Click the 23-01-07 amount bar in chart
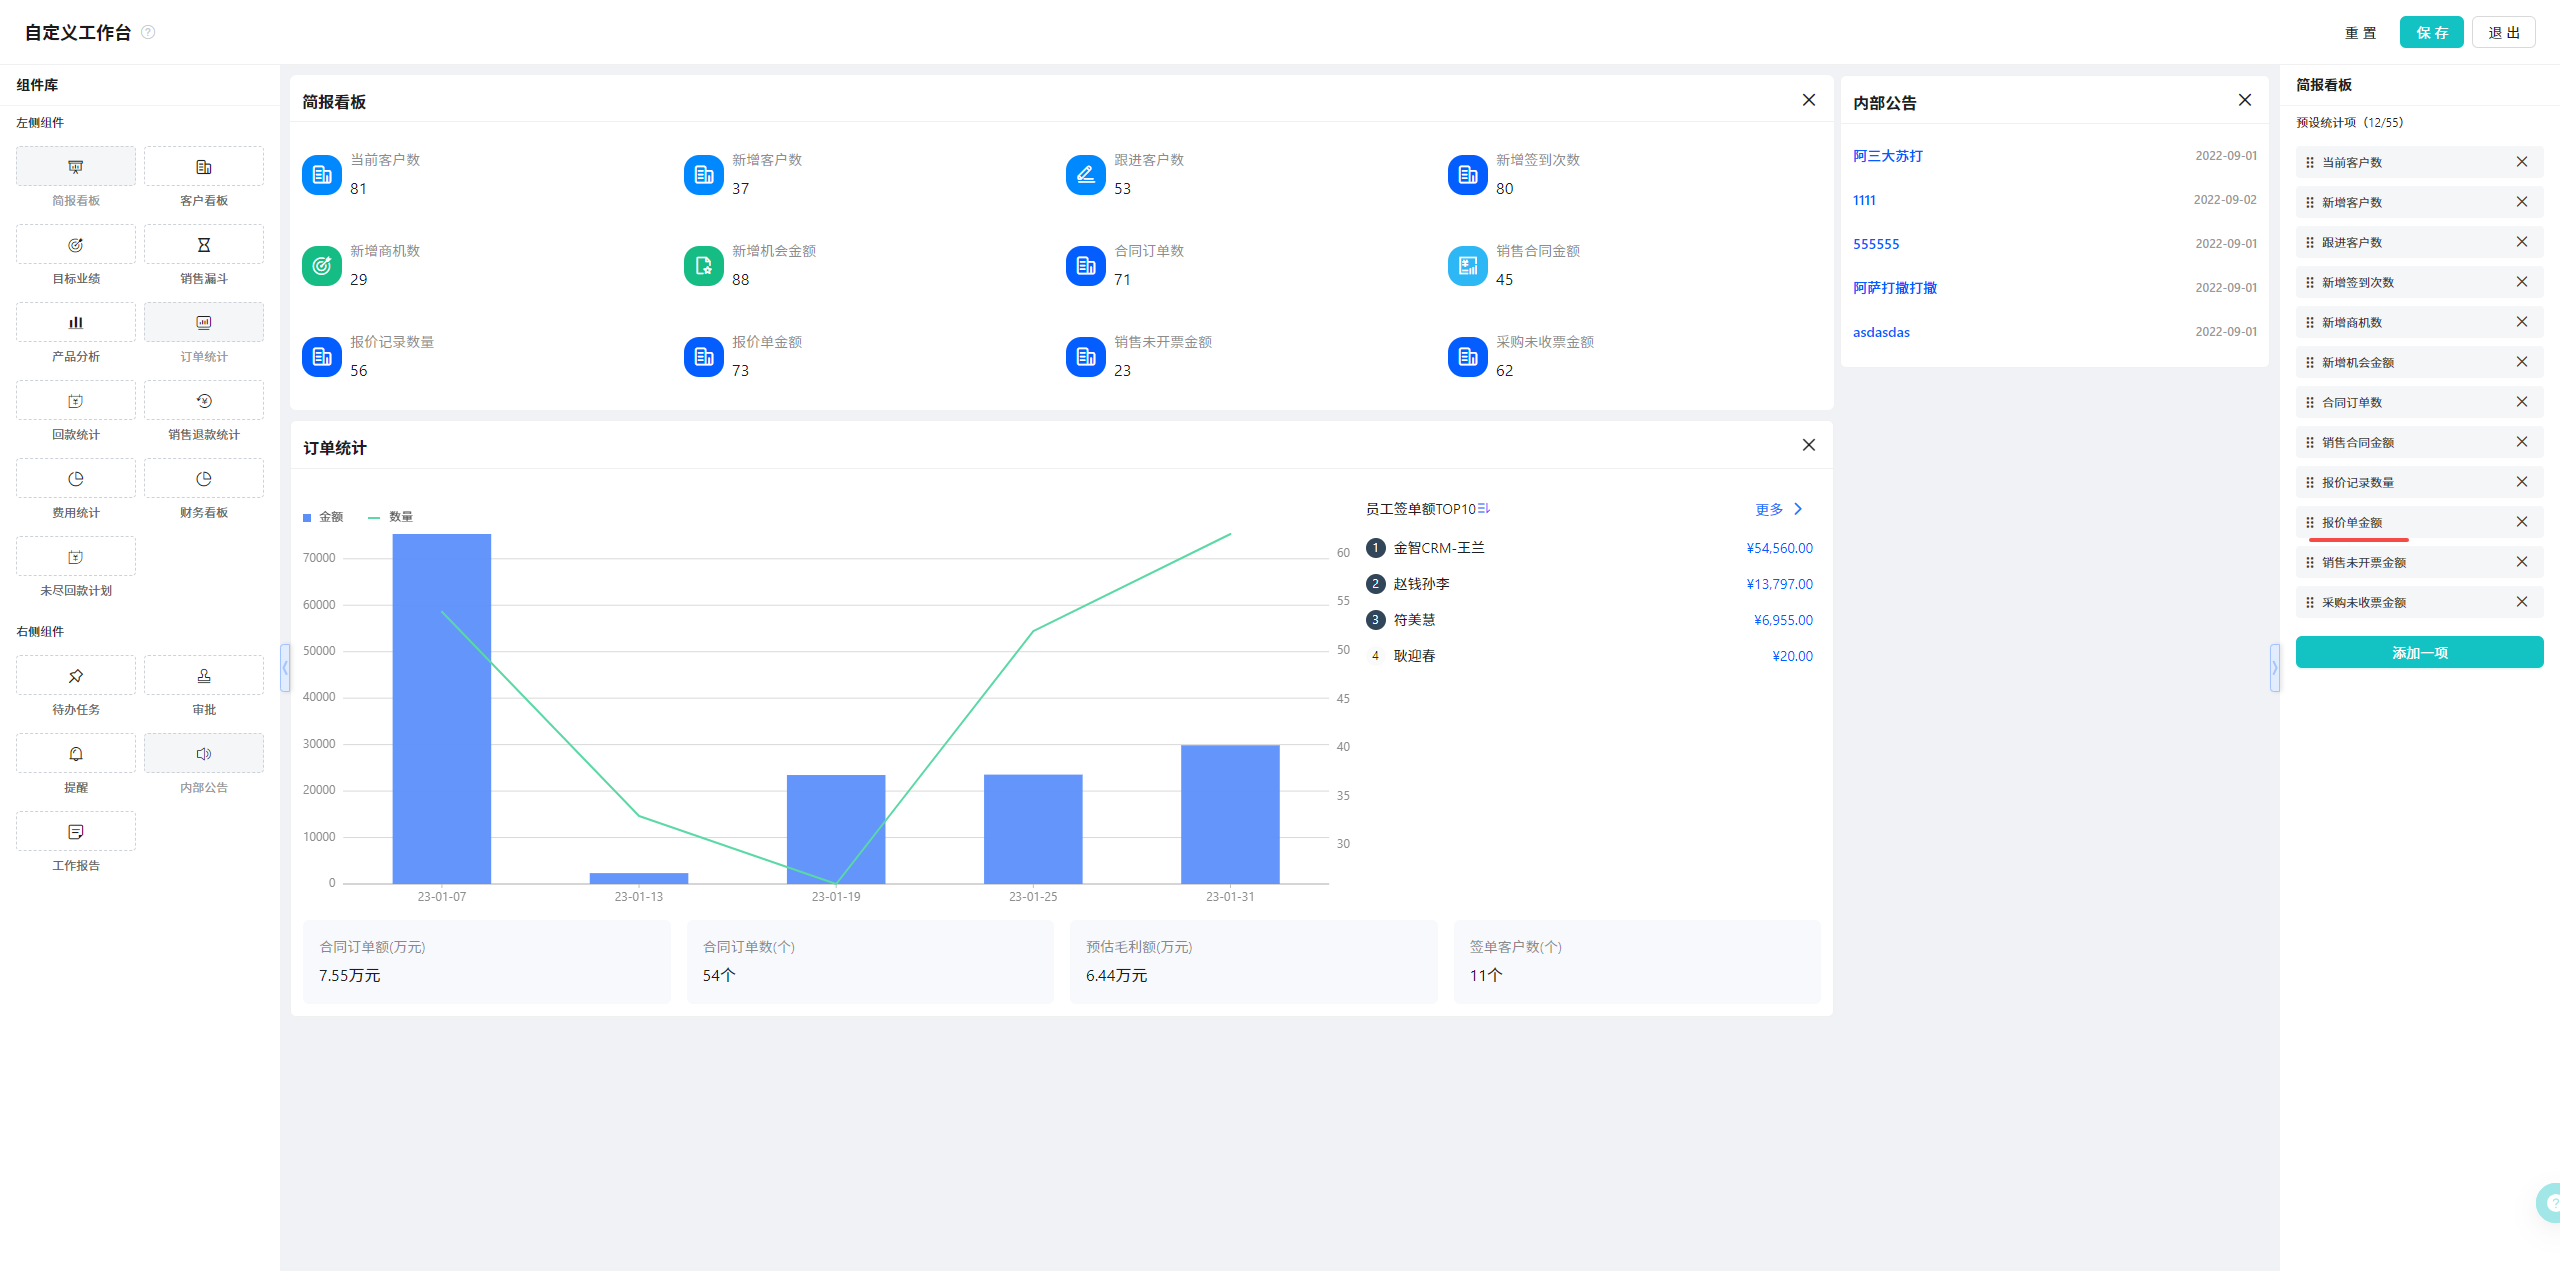The image size is (2560, 1271). point(442,708)
